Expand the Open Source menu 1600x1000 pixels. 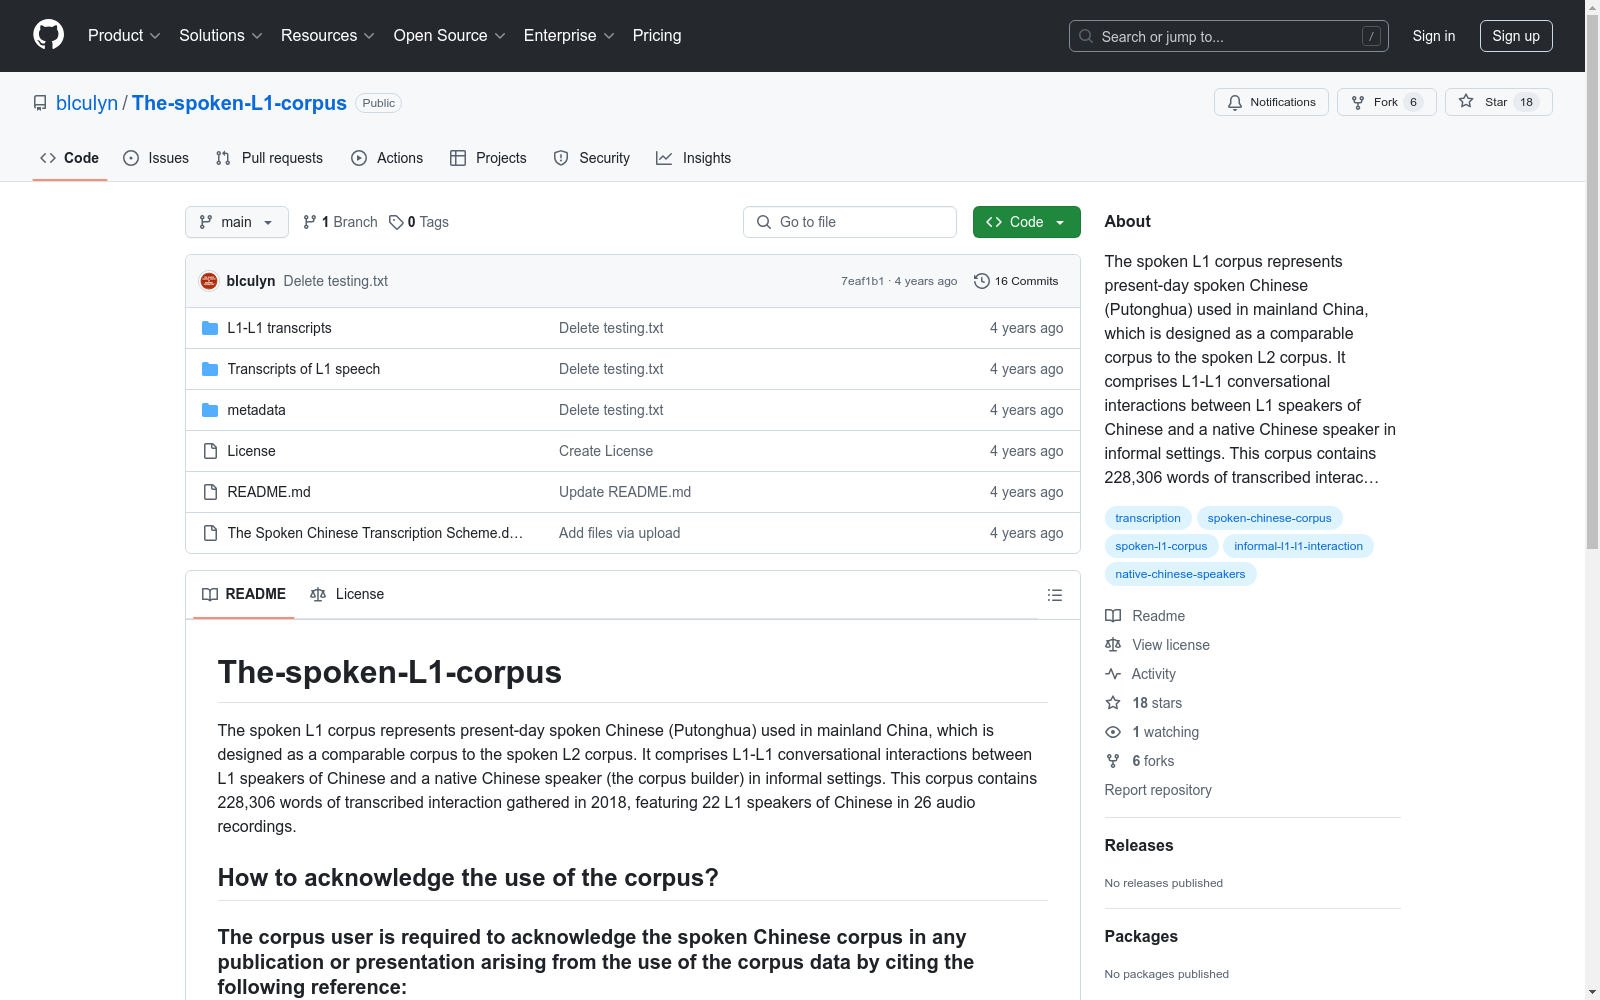[x=450, y=35]
